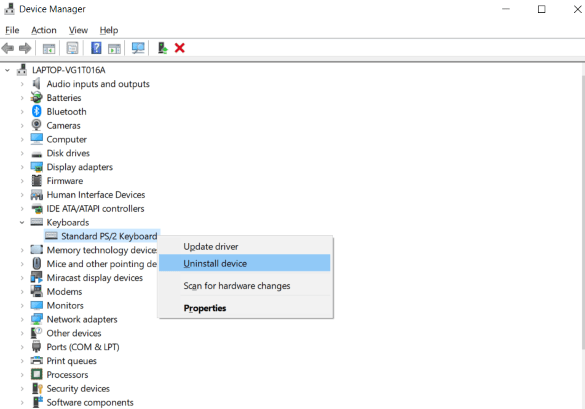Click the Forward arrow toolbar icon
The image size is (585, 409).
(25, 48)
